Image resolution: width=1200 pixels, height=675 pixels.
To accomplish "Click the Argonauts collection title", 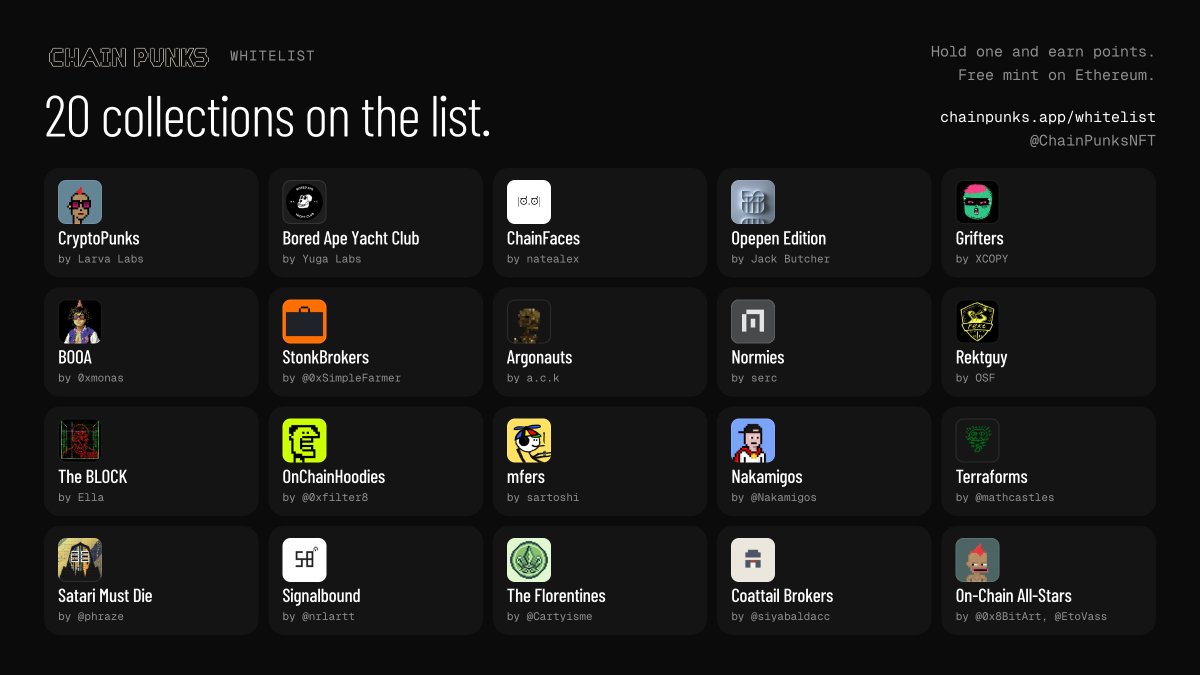I will click(x=540, y=357).
